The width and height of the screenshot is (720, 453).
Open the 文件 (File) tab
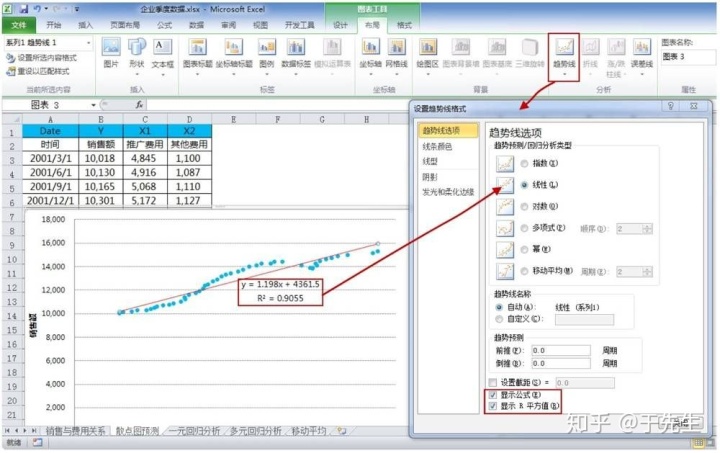(19, 25)
